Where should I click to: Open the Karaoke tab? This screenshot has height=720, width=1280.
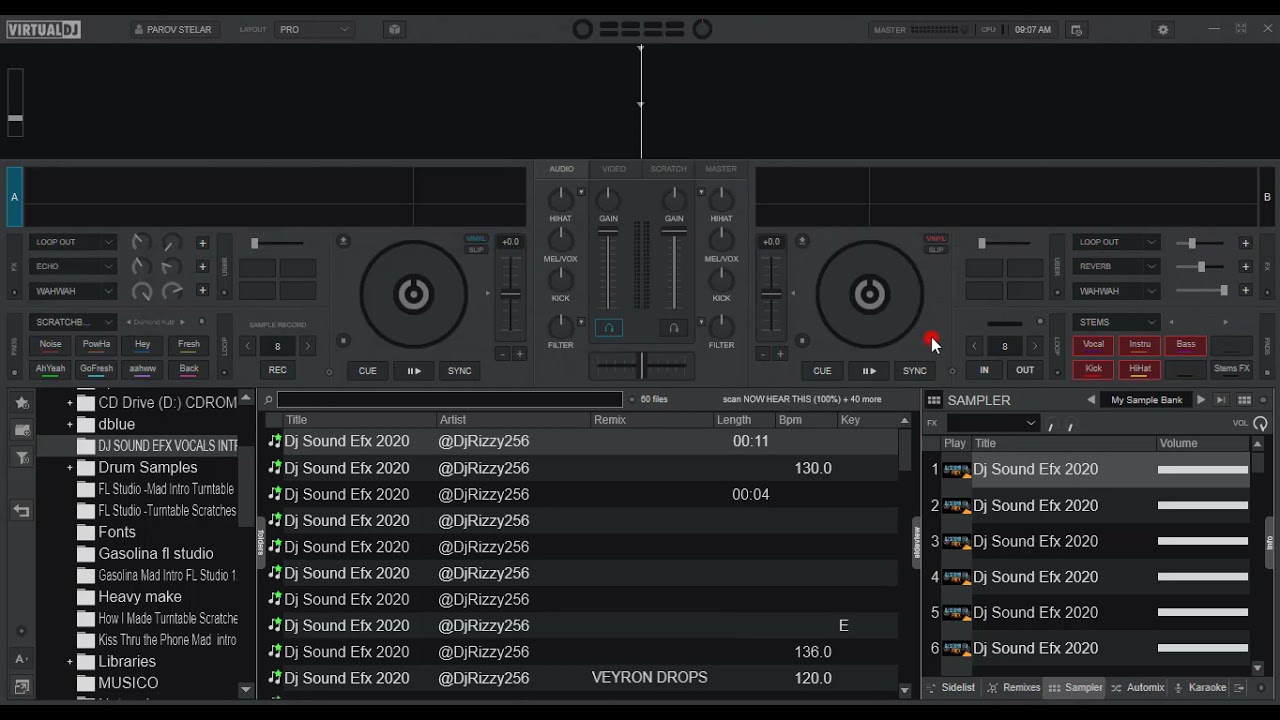tap(1200, 688)
